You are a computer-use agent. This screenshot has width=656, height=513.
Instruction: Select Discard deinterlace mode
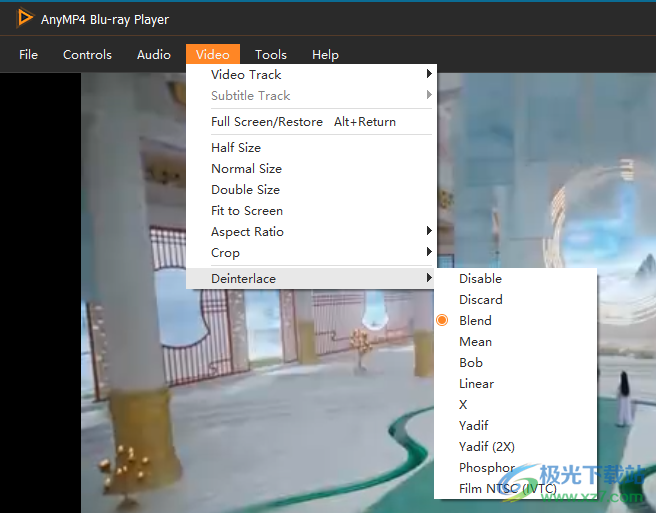pyautogui.click(x=515, y=300)
